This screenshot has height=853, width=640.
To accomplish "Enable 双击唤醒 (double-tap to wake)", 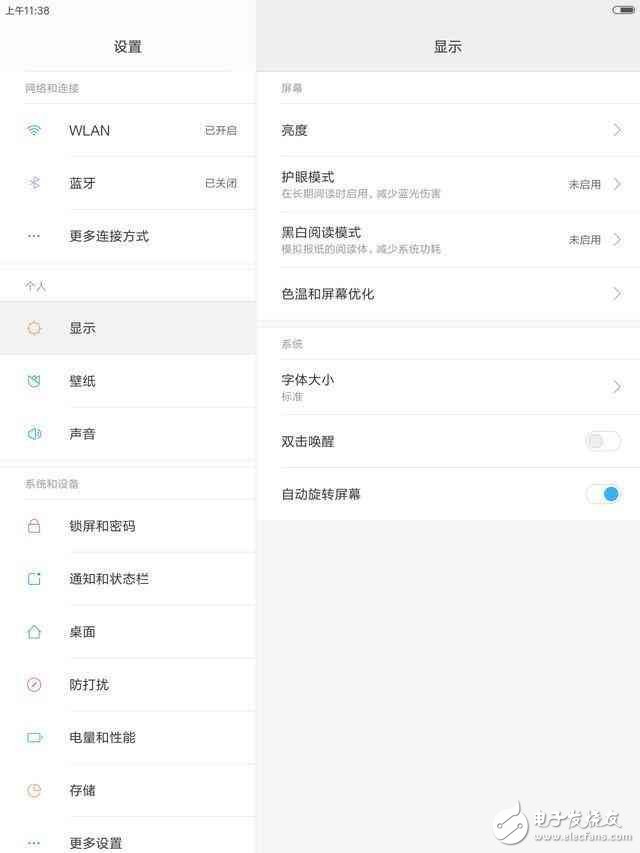I will (602, 441).
